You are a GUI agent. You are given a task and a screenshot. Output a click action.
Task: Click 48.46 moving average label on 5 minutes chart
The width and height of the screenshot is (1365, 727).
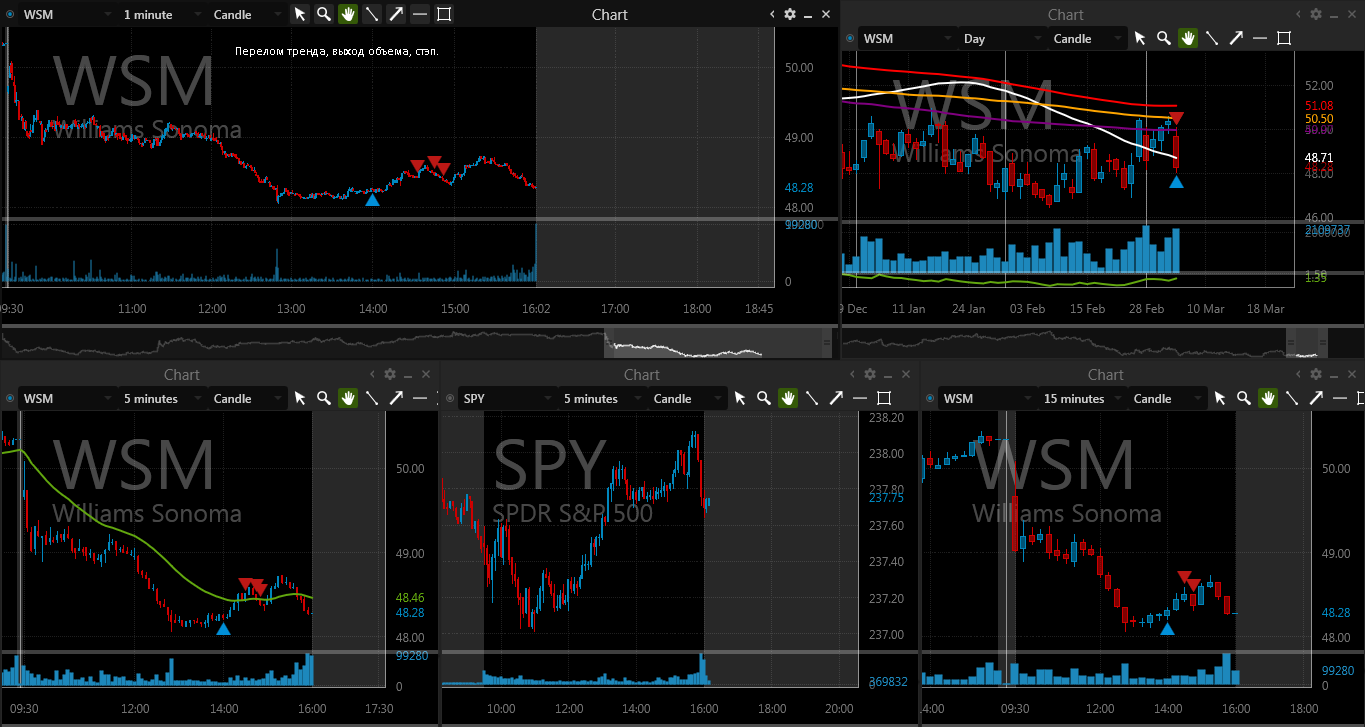tap(410, 597)
